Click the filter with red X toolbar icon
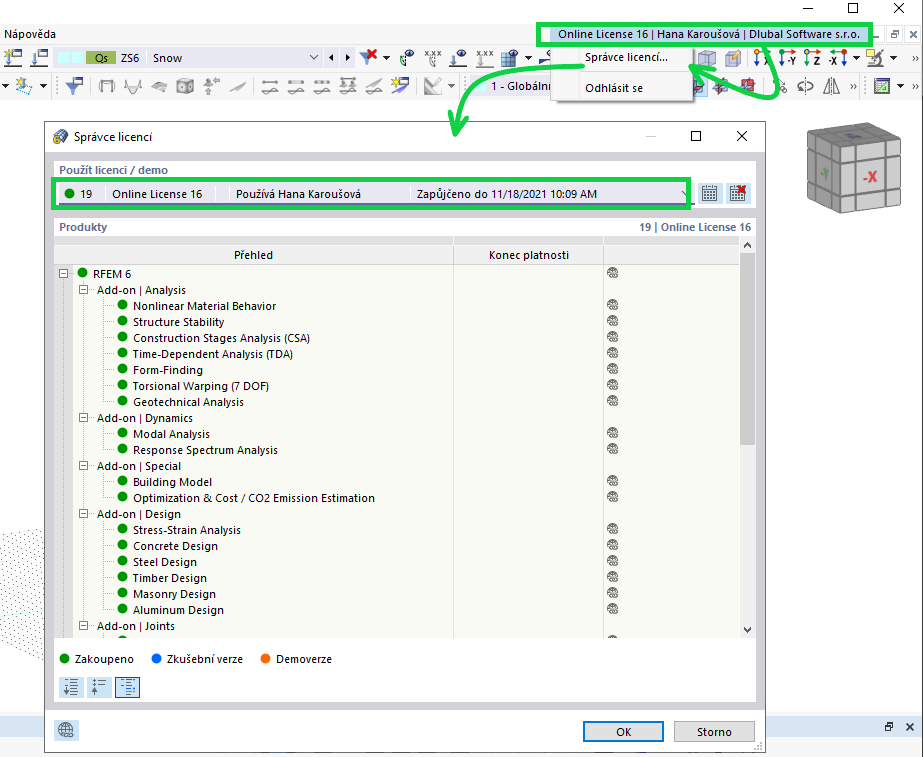 (x=368, y=57)
